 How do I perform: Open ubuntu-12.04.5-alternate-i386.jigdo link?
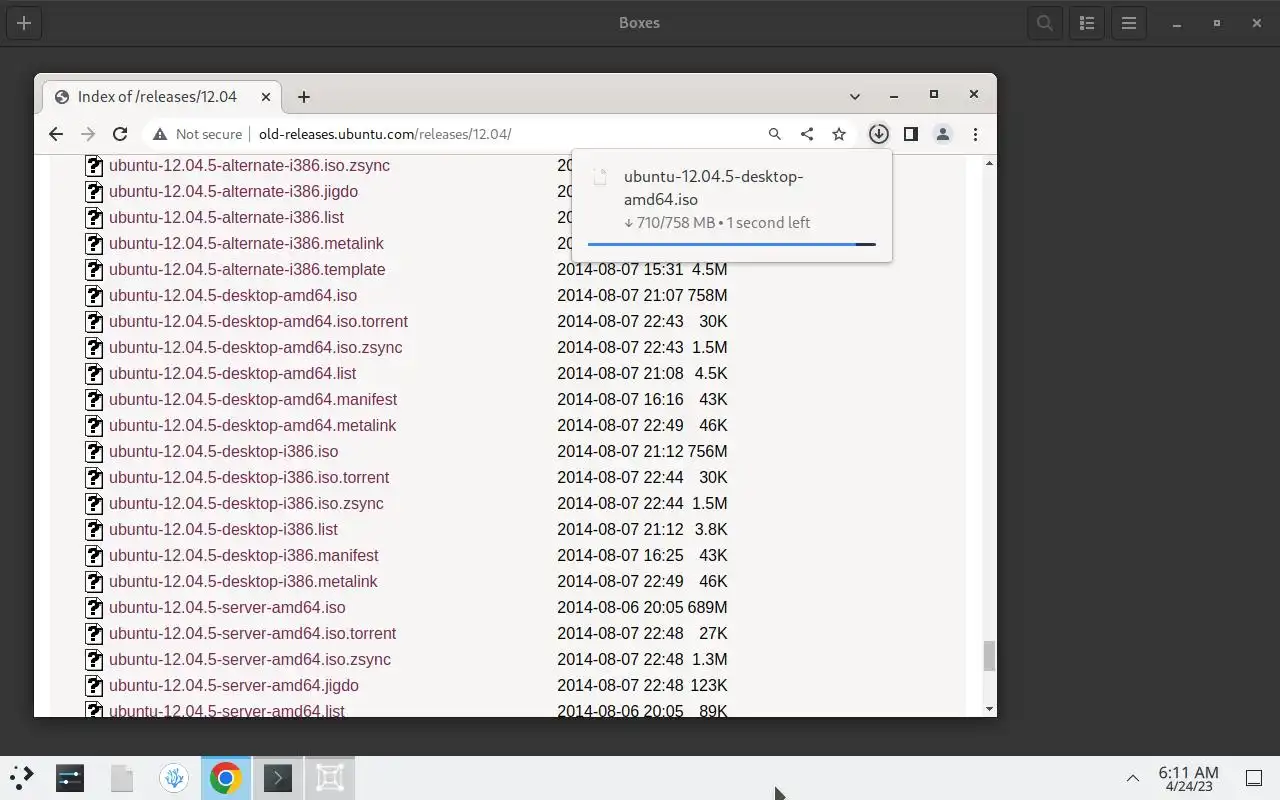point(233,192)
